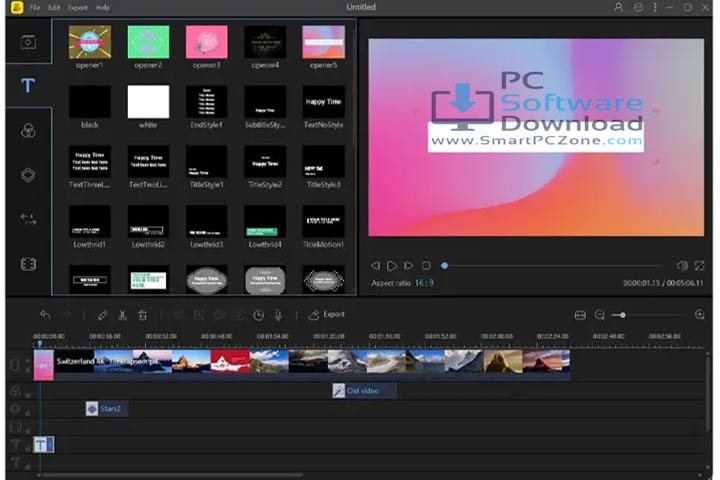Zoom in the timeline with plus magnifier
The width and height of the screenshot is (720, 480).
pos(700,315)
